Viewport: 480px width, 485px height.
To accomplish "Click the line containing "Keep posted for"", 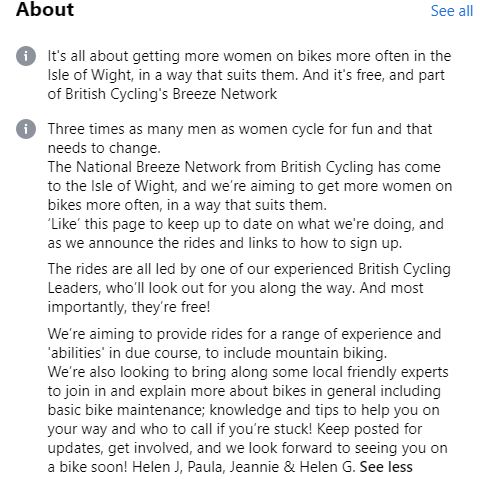I will pyautogui.click(x=235, y=429).
